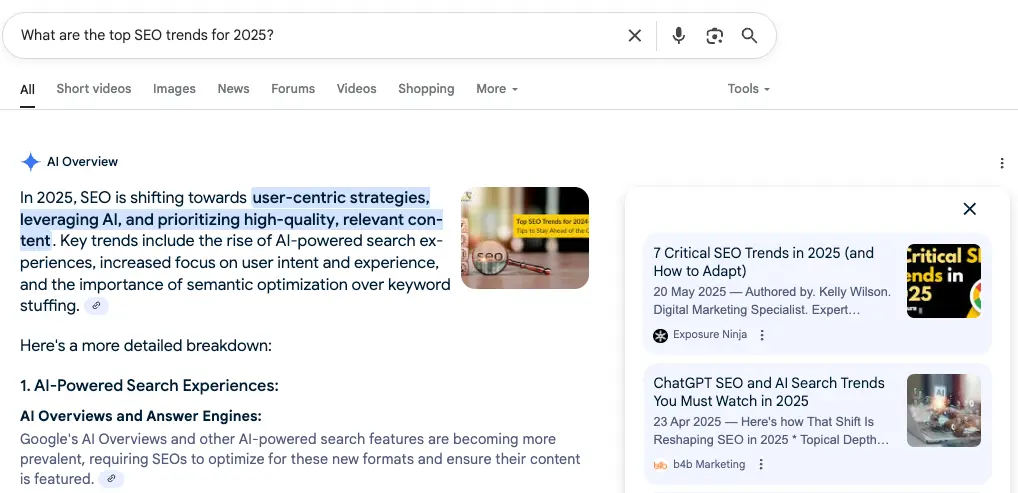Clear the search query with the X icon
The width and height of the screenshot is (1018, 493).
(x=634, y=36)
